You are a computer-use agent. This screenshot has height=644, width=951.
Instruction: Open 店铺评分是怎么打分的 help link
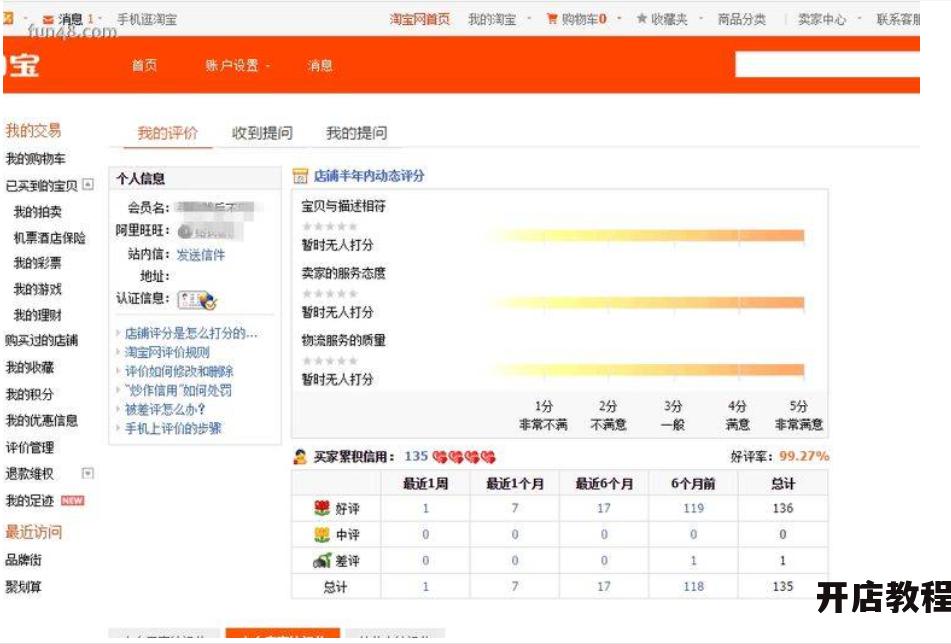click(191, 333)
